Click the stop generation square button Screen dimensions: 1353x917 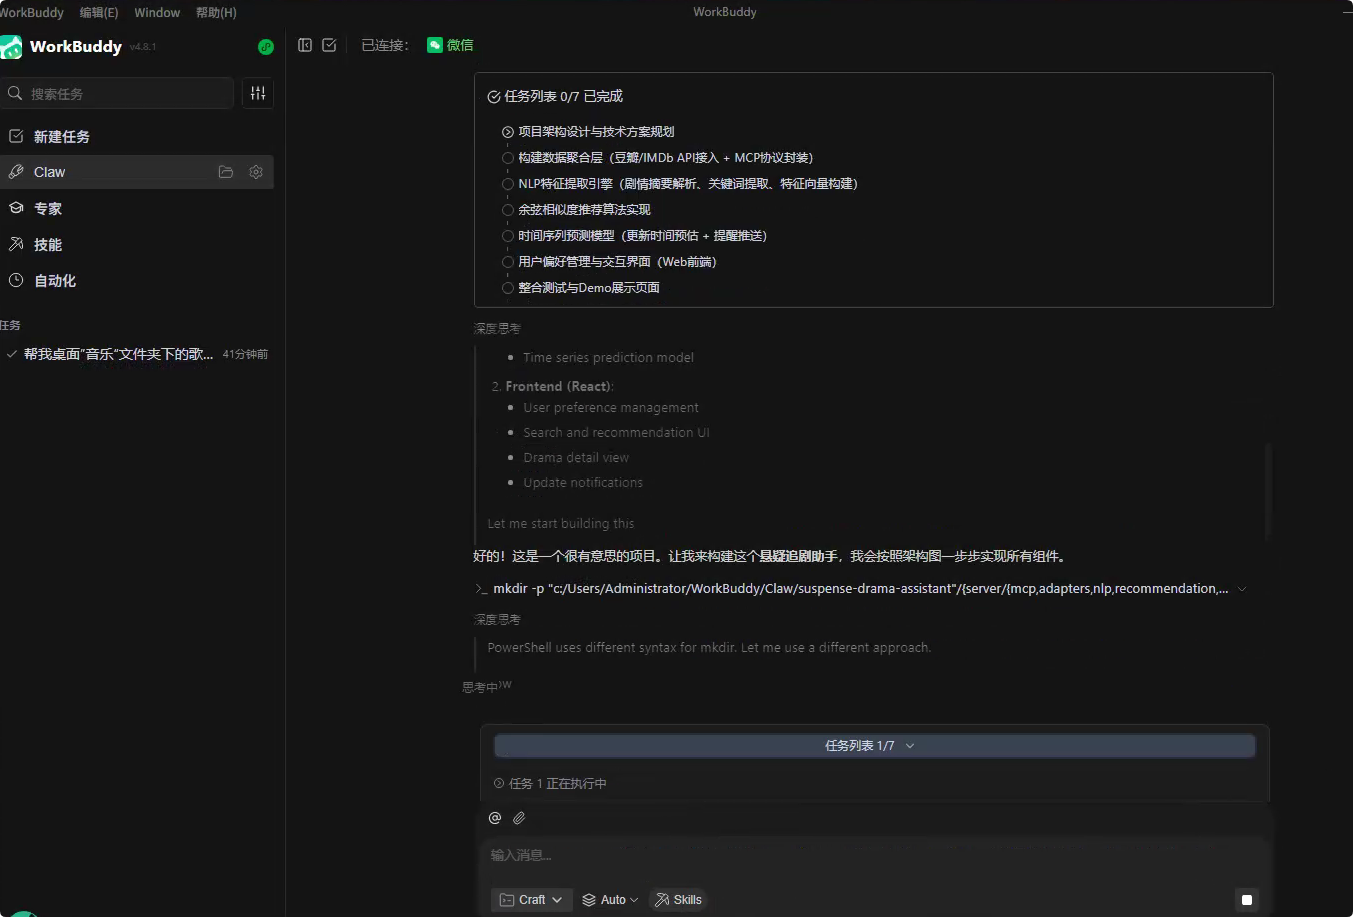point(1246,900)
